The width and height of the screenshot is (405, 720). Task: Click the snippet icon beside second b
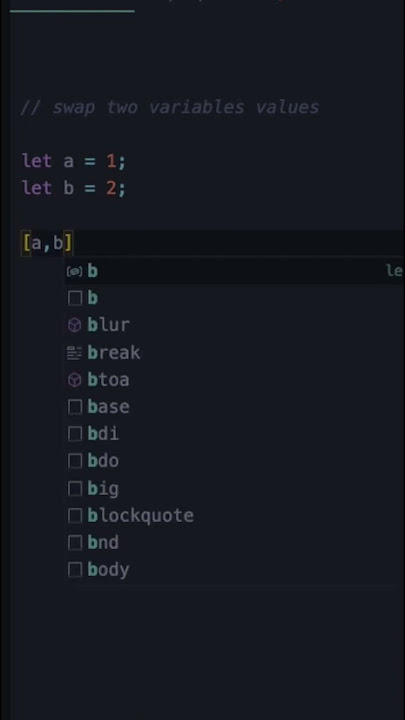pos(74,298)
